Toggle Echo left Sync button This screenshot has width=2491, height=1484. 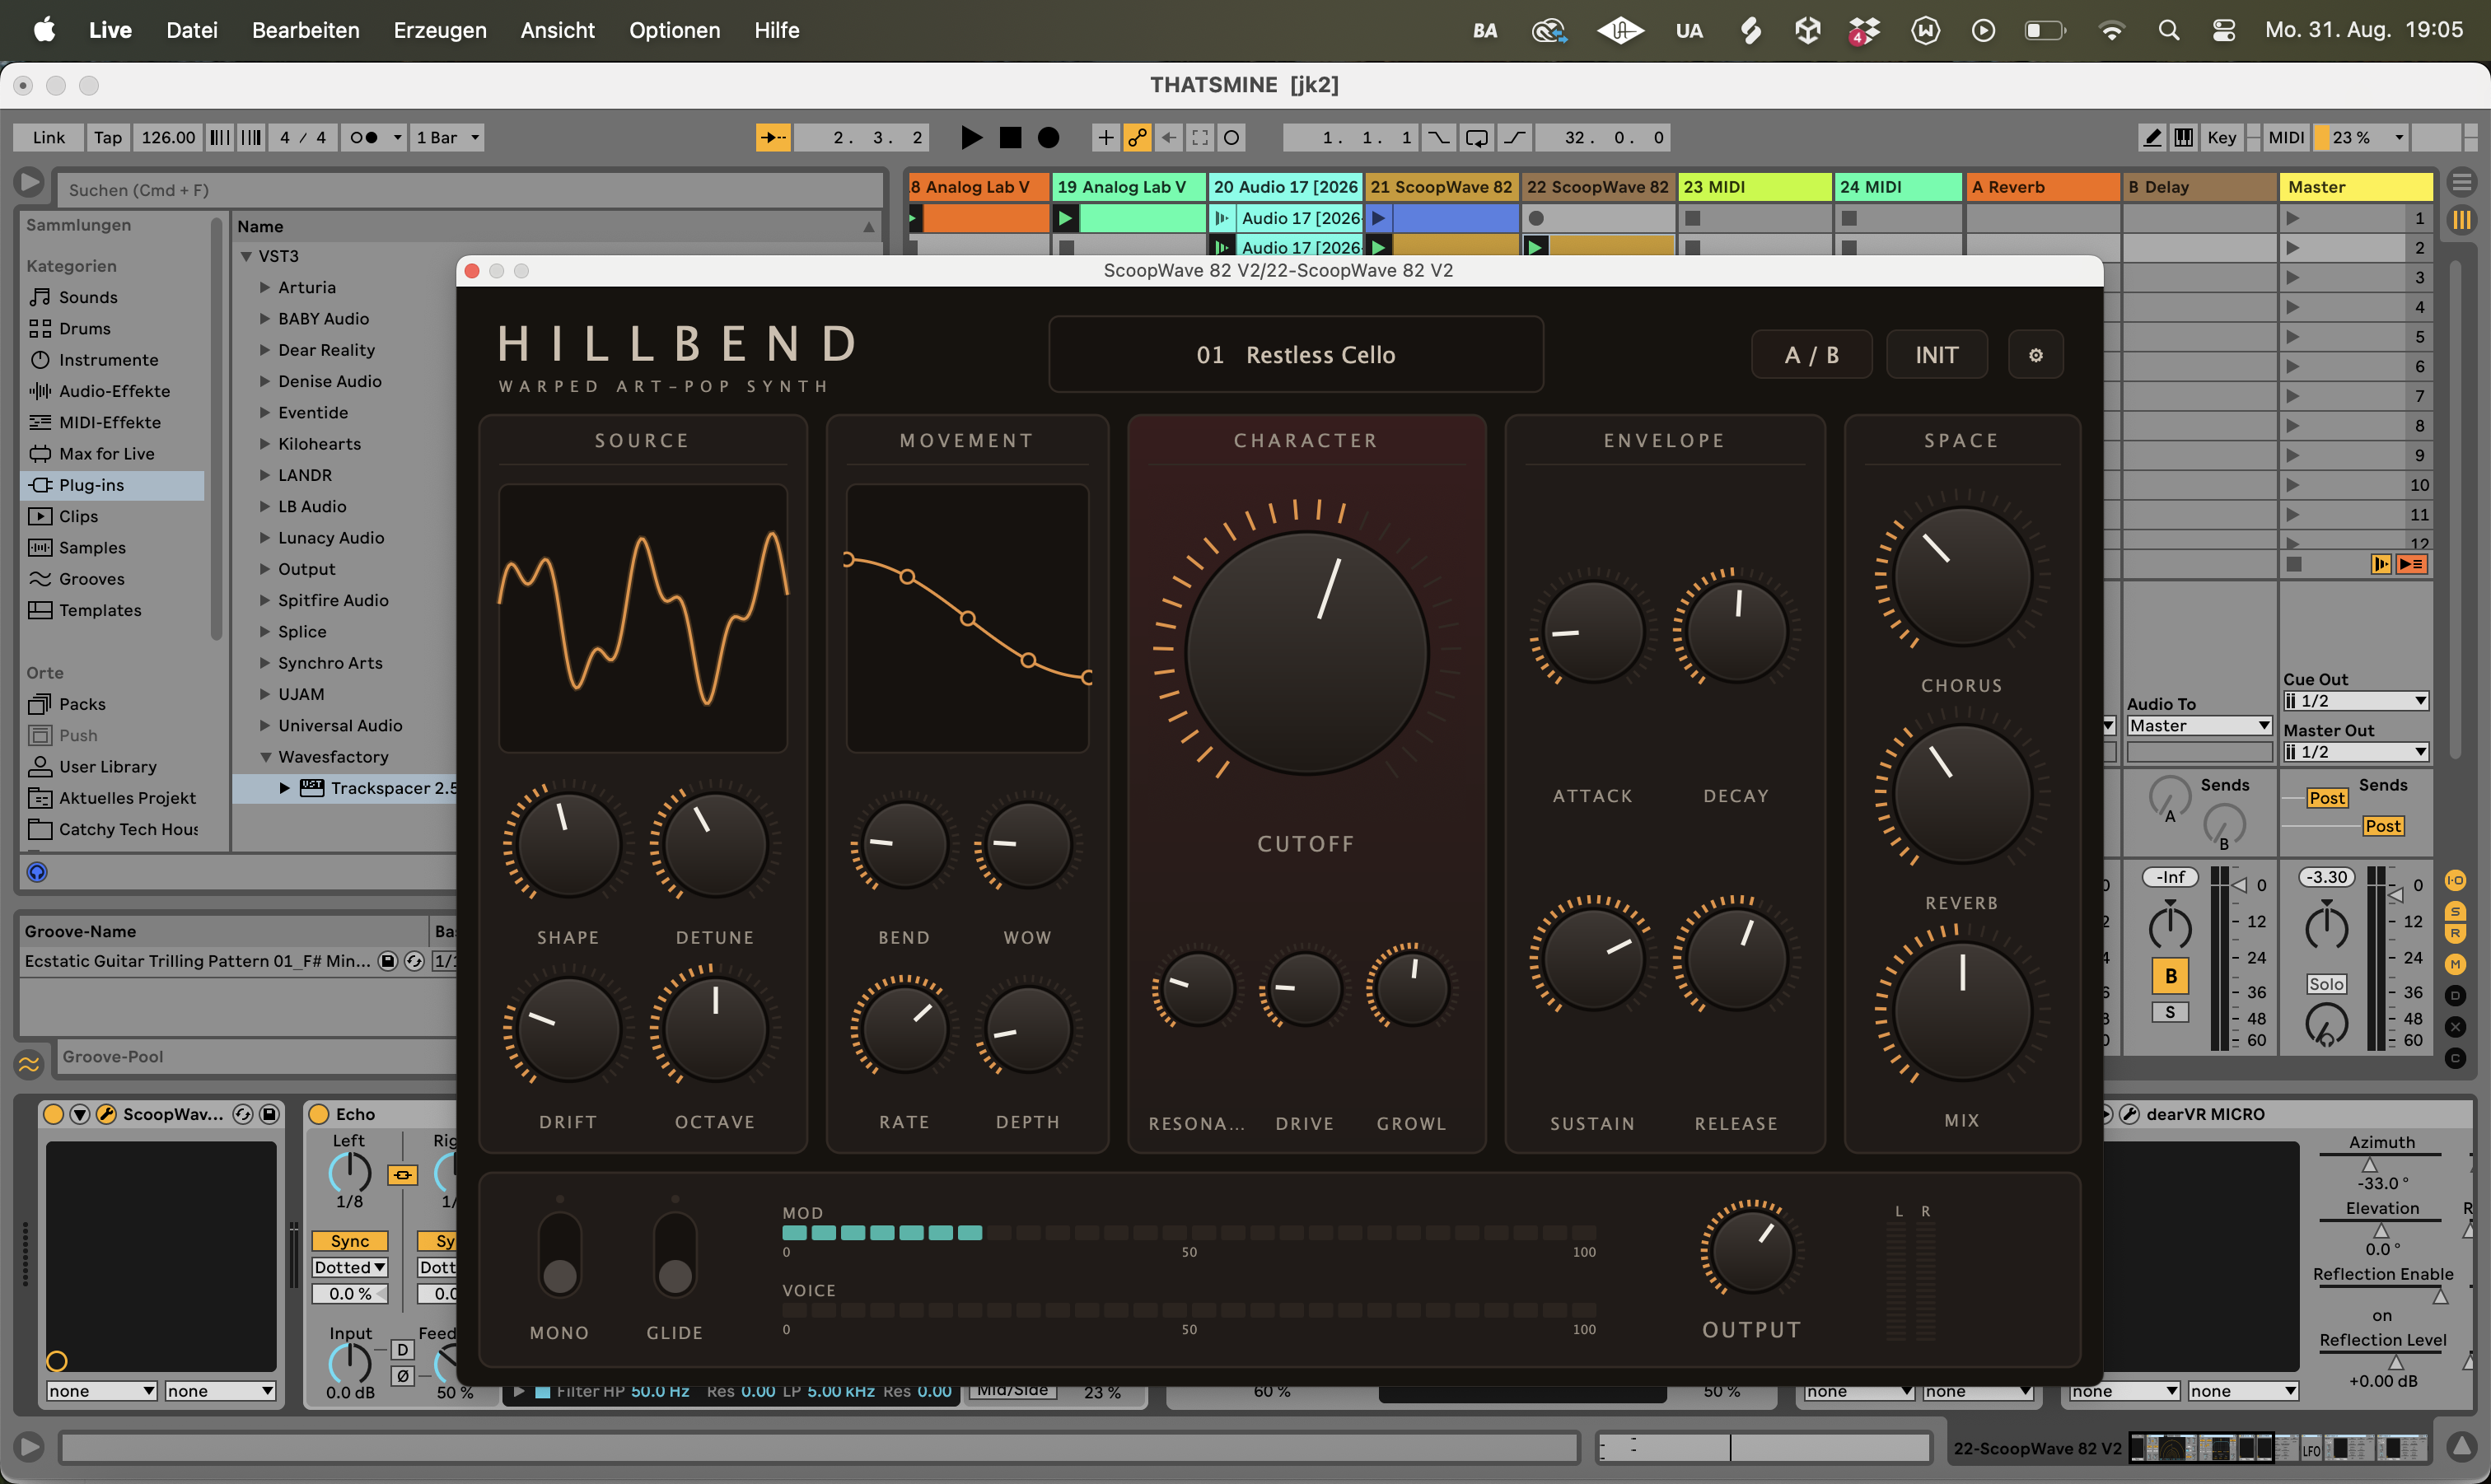(350, 1241)
